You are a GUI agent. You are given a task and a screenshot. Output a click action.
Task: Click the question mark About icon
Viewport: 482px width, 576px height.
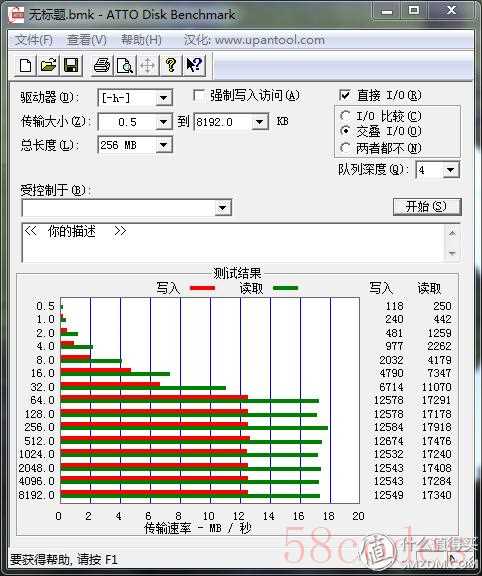(170, 65)
